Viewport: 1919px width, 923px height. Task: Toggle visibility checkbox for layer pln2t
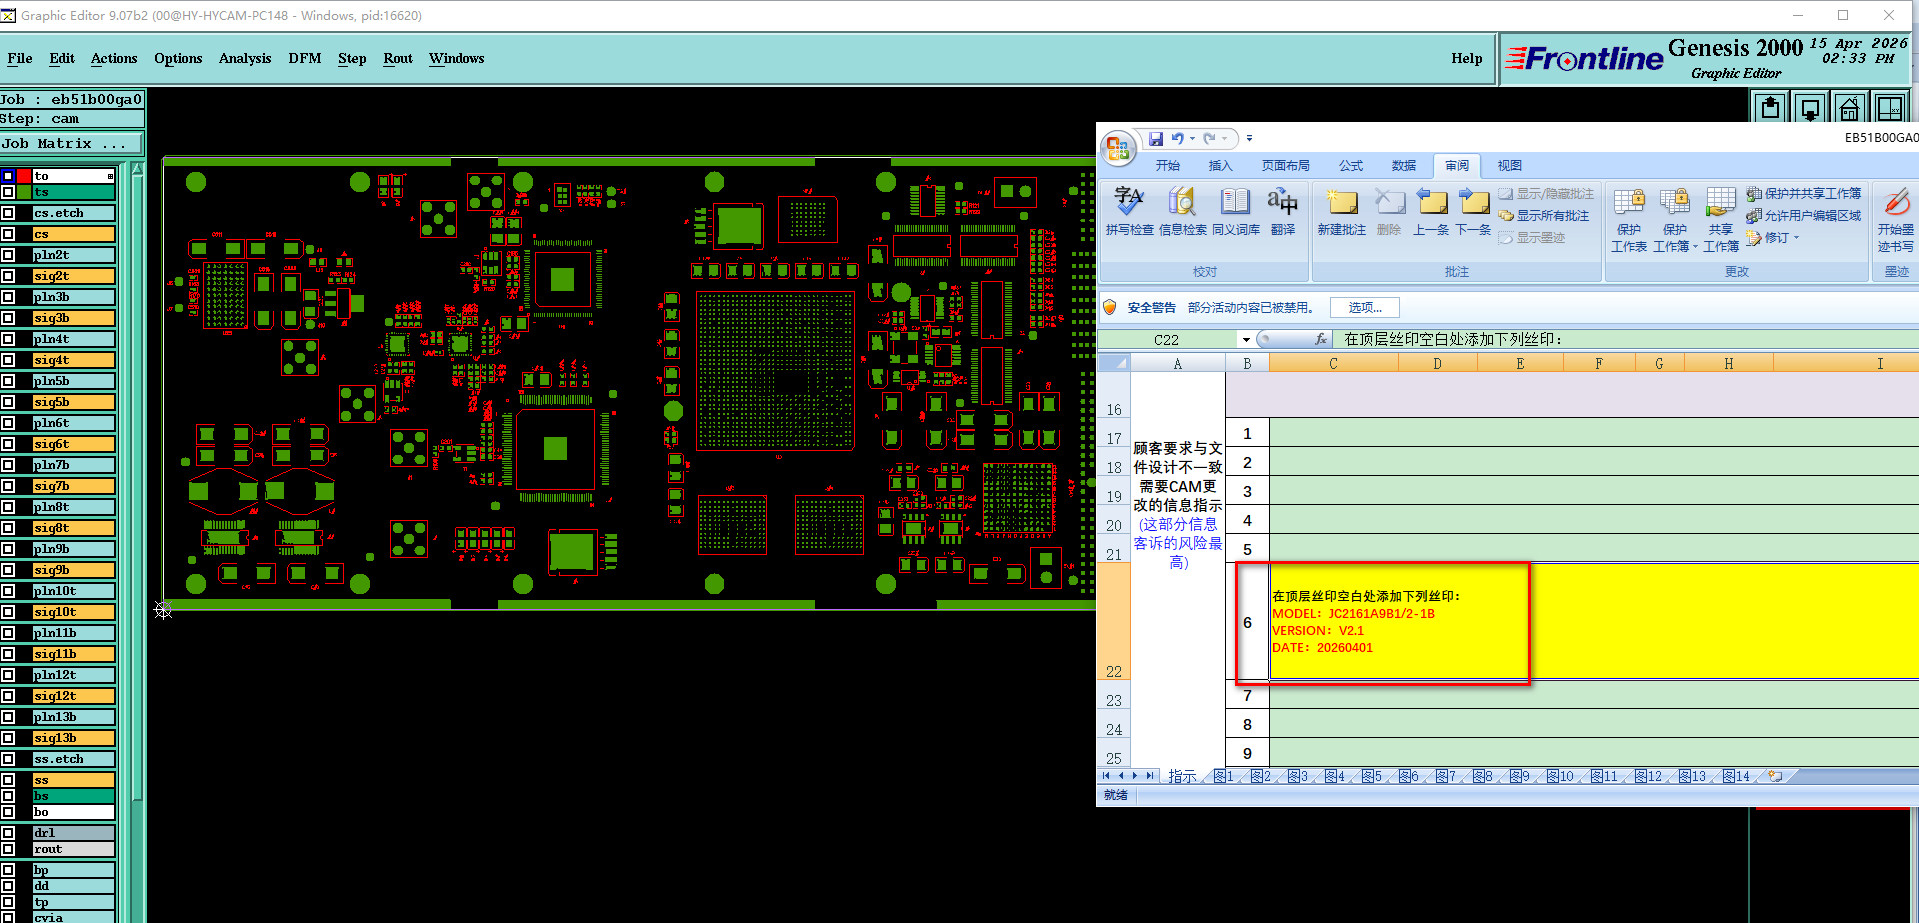pyautogui.click(x=8, y=255)
